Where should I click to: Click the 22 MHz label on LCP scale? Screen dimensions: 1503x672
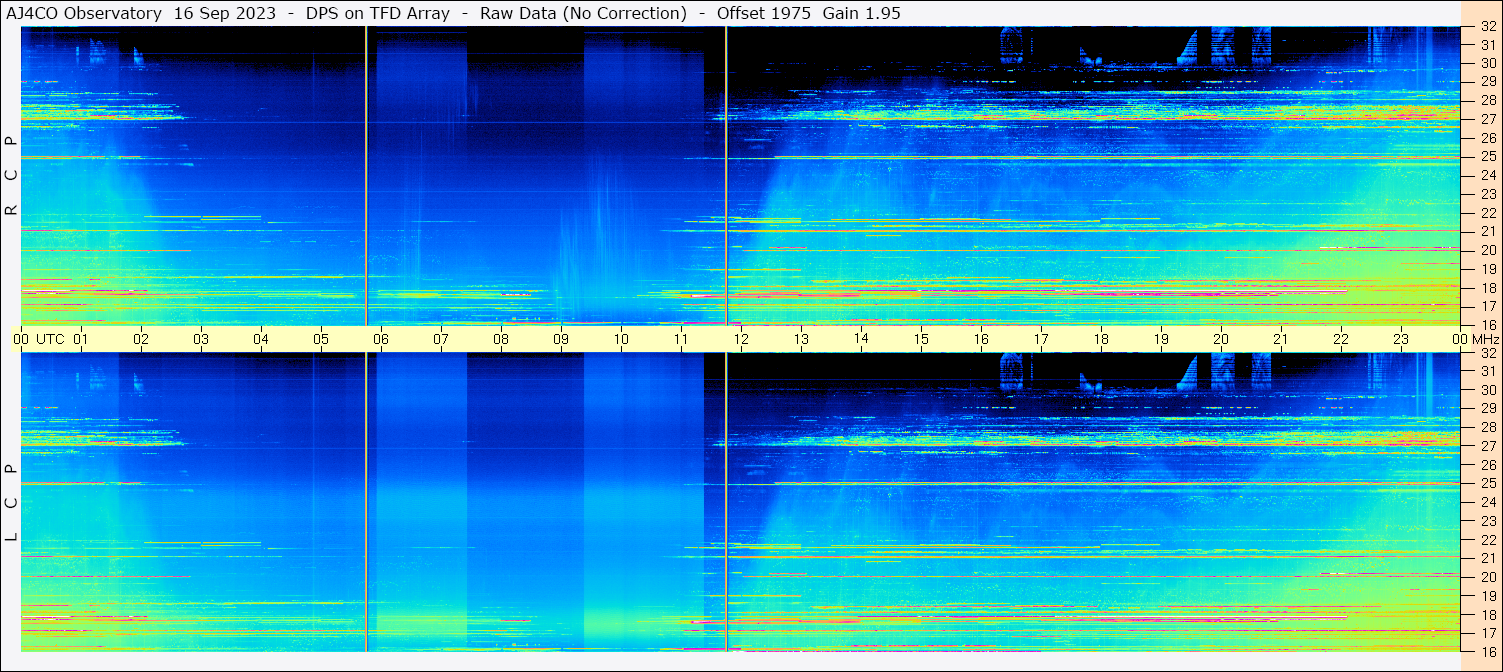pyautogui.click(x=1487, y=540)
